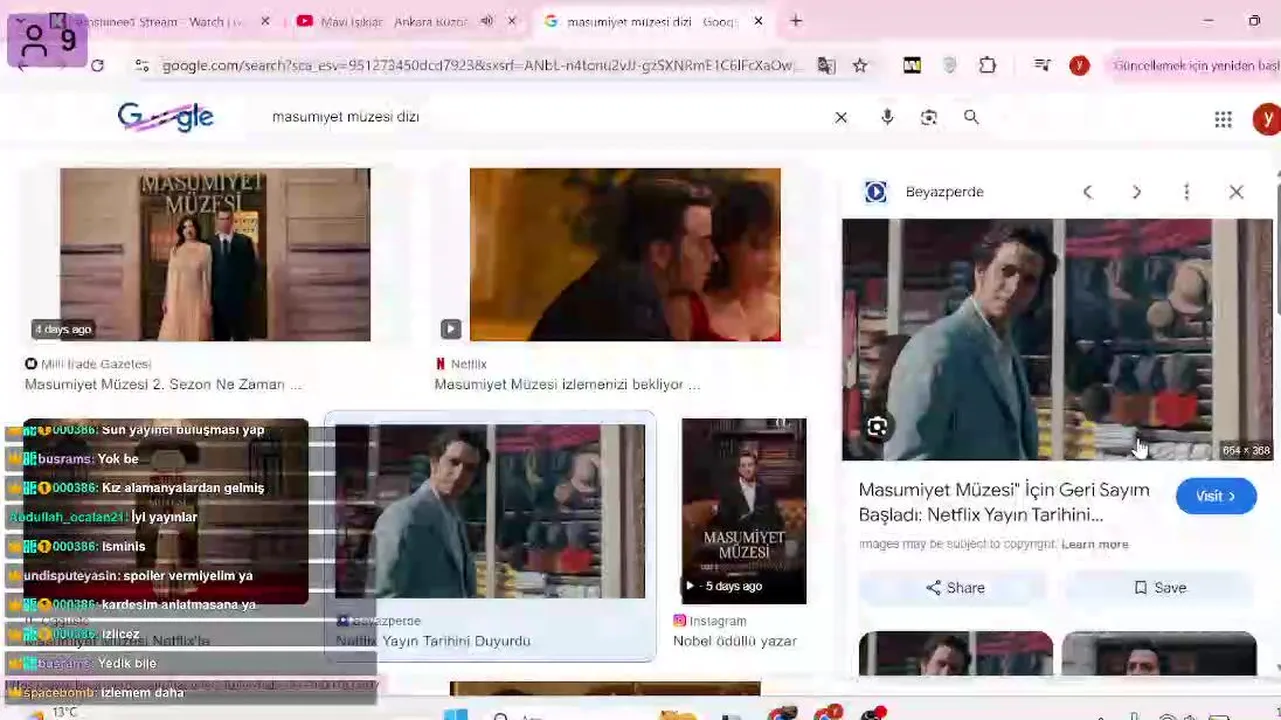Viewport: 1281px width, 720px height.
Task: Open the Beyazperde source link in preview header
Action: pyautogui.click(x=944, y=192)
